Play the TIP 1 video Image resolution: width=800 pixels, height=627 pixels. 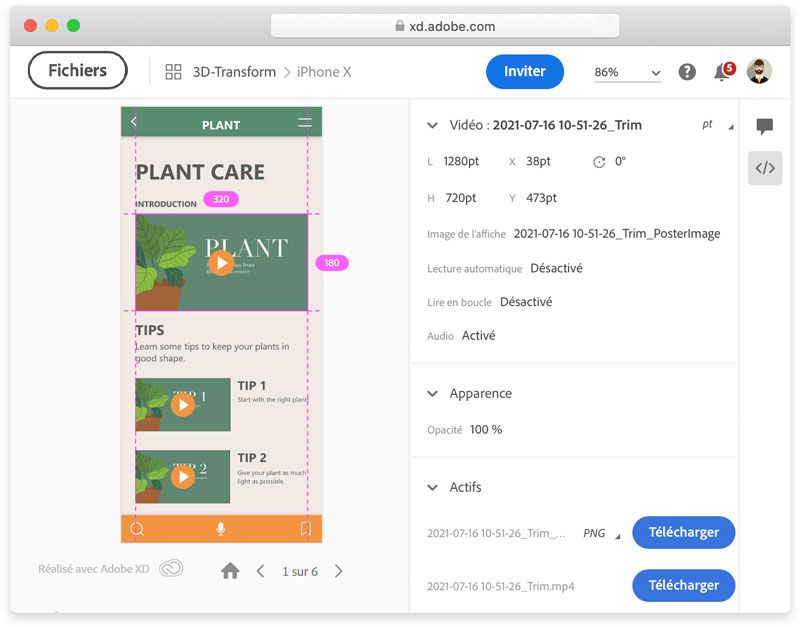pos(183,405)
